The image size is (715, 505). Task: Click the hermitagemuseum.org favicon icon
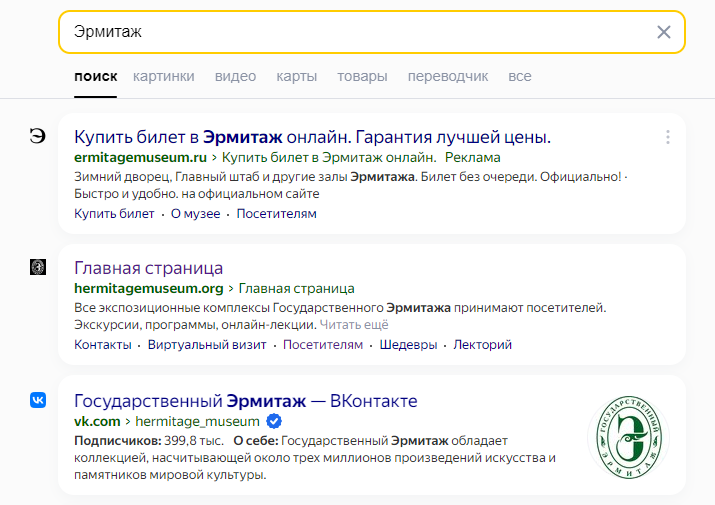click(x=38, y=267)
